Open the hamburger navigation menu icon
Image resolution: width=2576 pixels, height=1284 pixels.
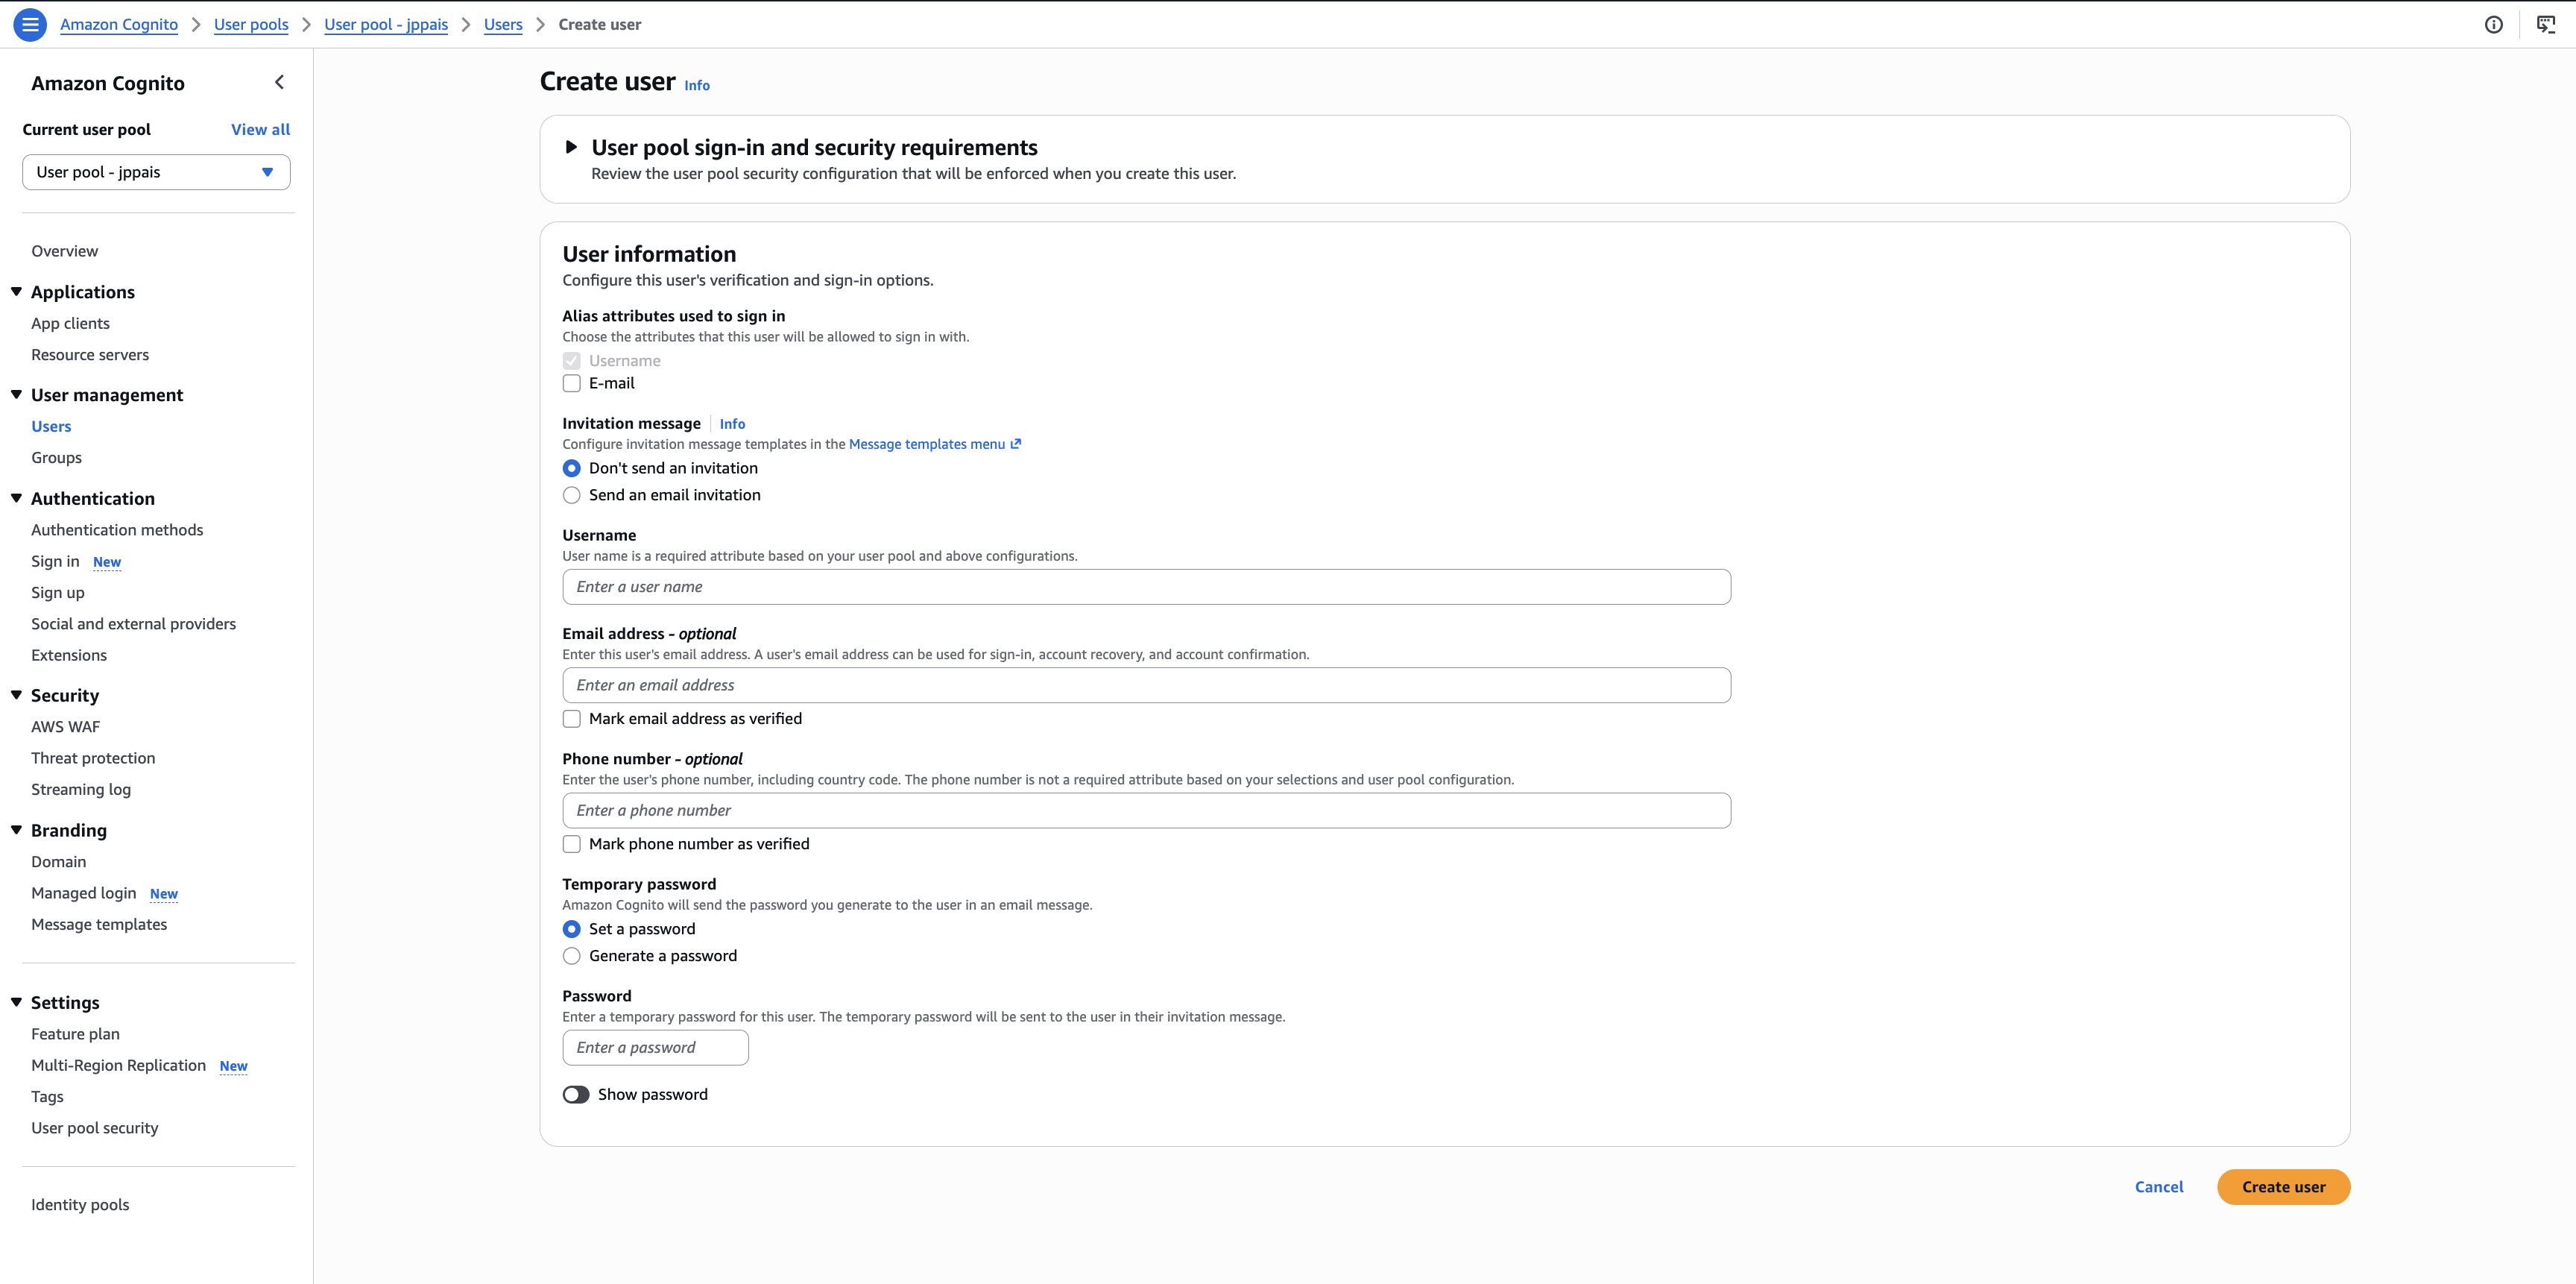coord(30,24)
